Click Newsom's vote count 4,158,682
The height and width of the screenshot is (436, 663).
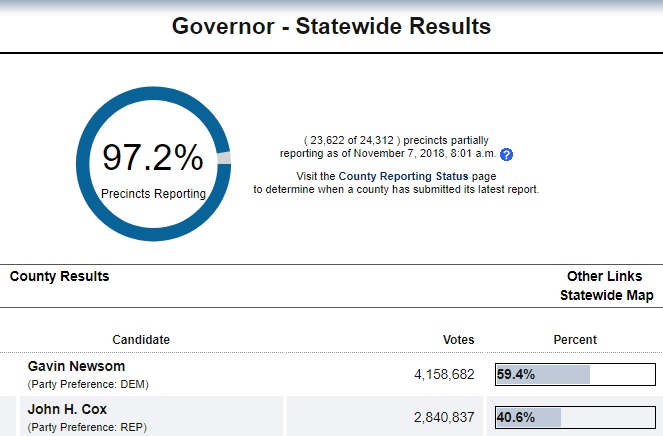(x=443, y=375)
